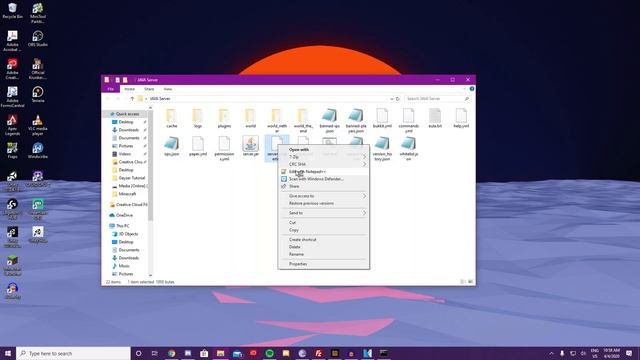The image size is (640, 360).
Task: Select This PC in navigation pane
Action: tap(122, 226)
